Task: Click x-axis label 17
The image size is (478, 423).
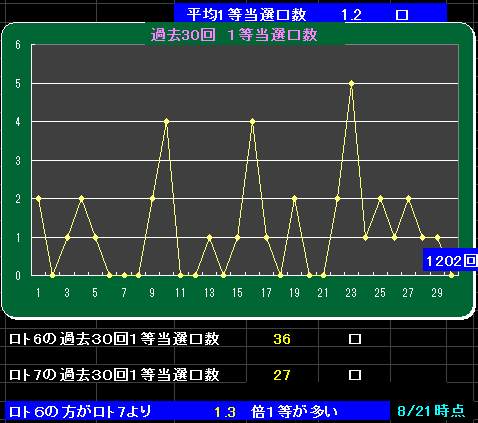Action: pos(266,293)
